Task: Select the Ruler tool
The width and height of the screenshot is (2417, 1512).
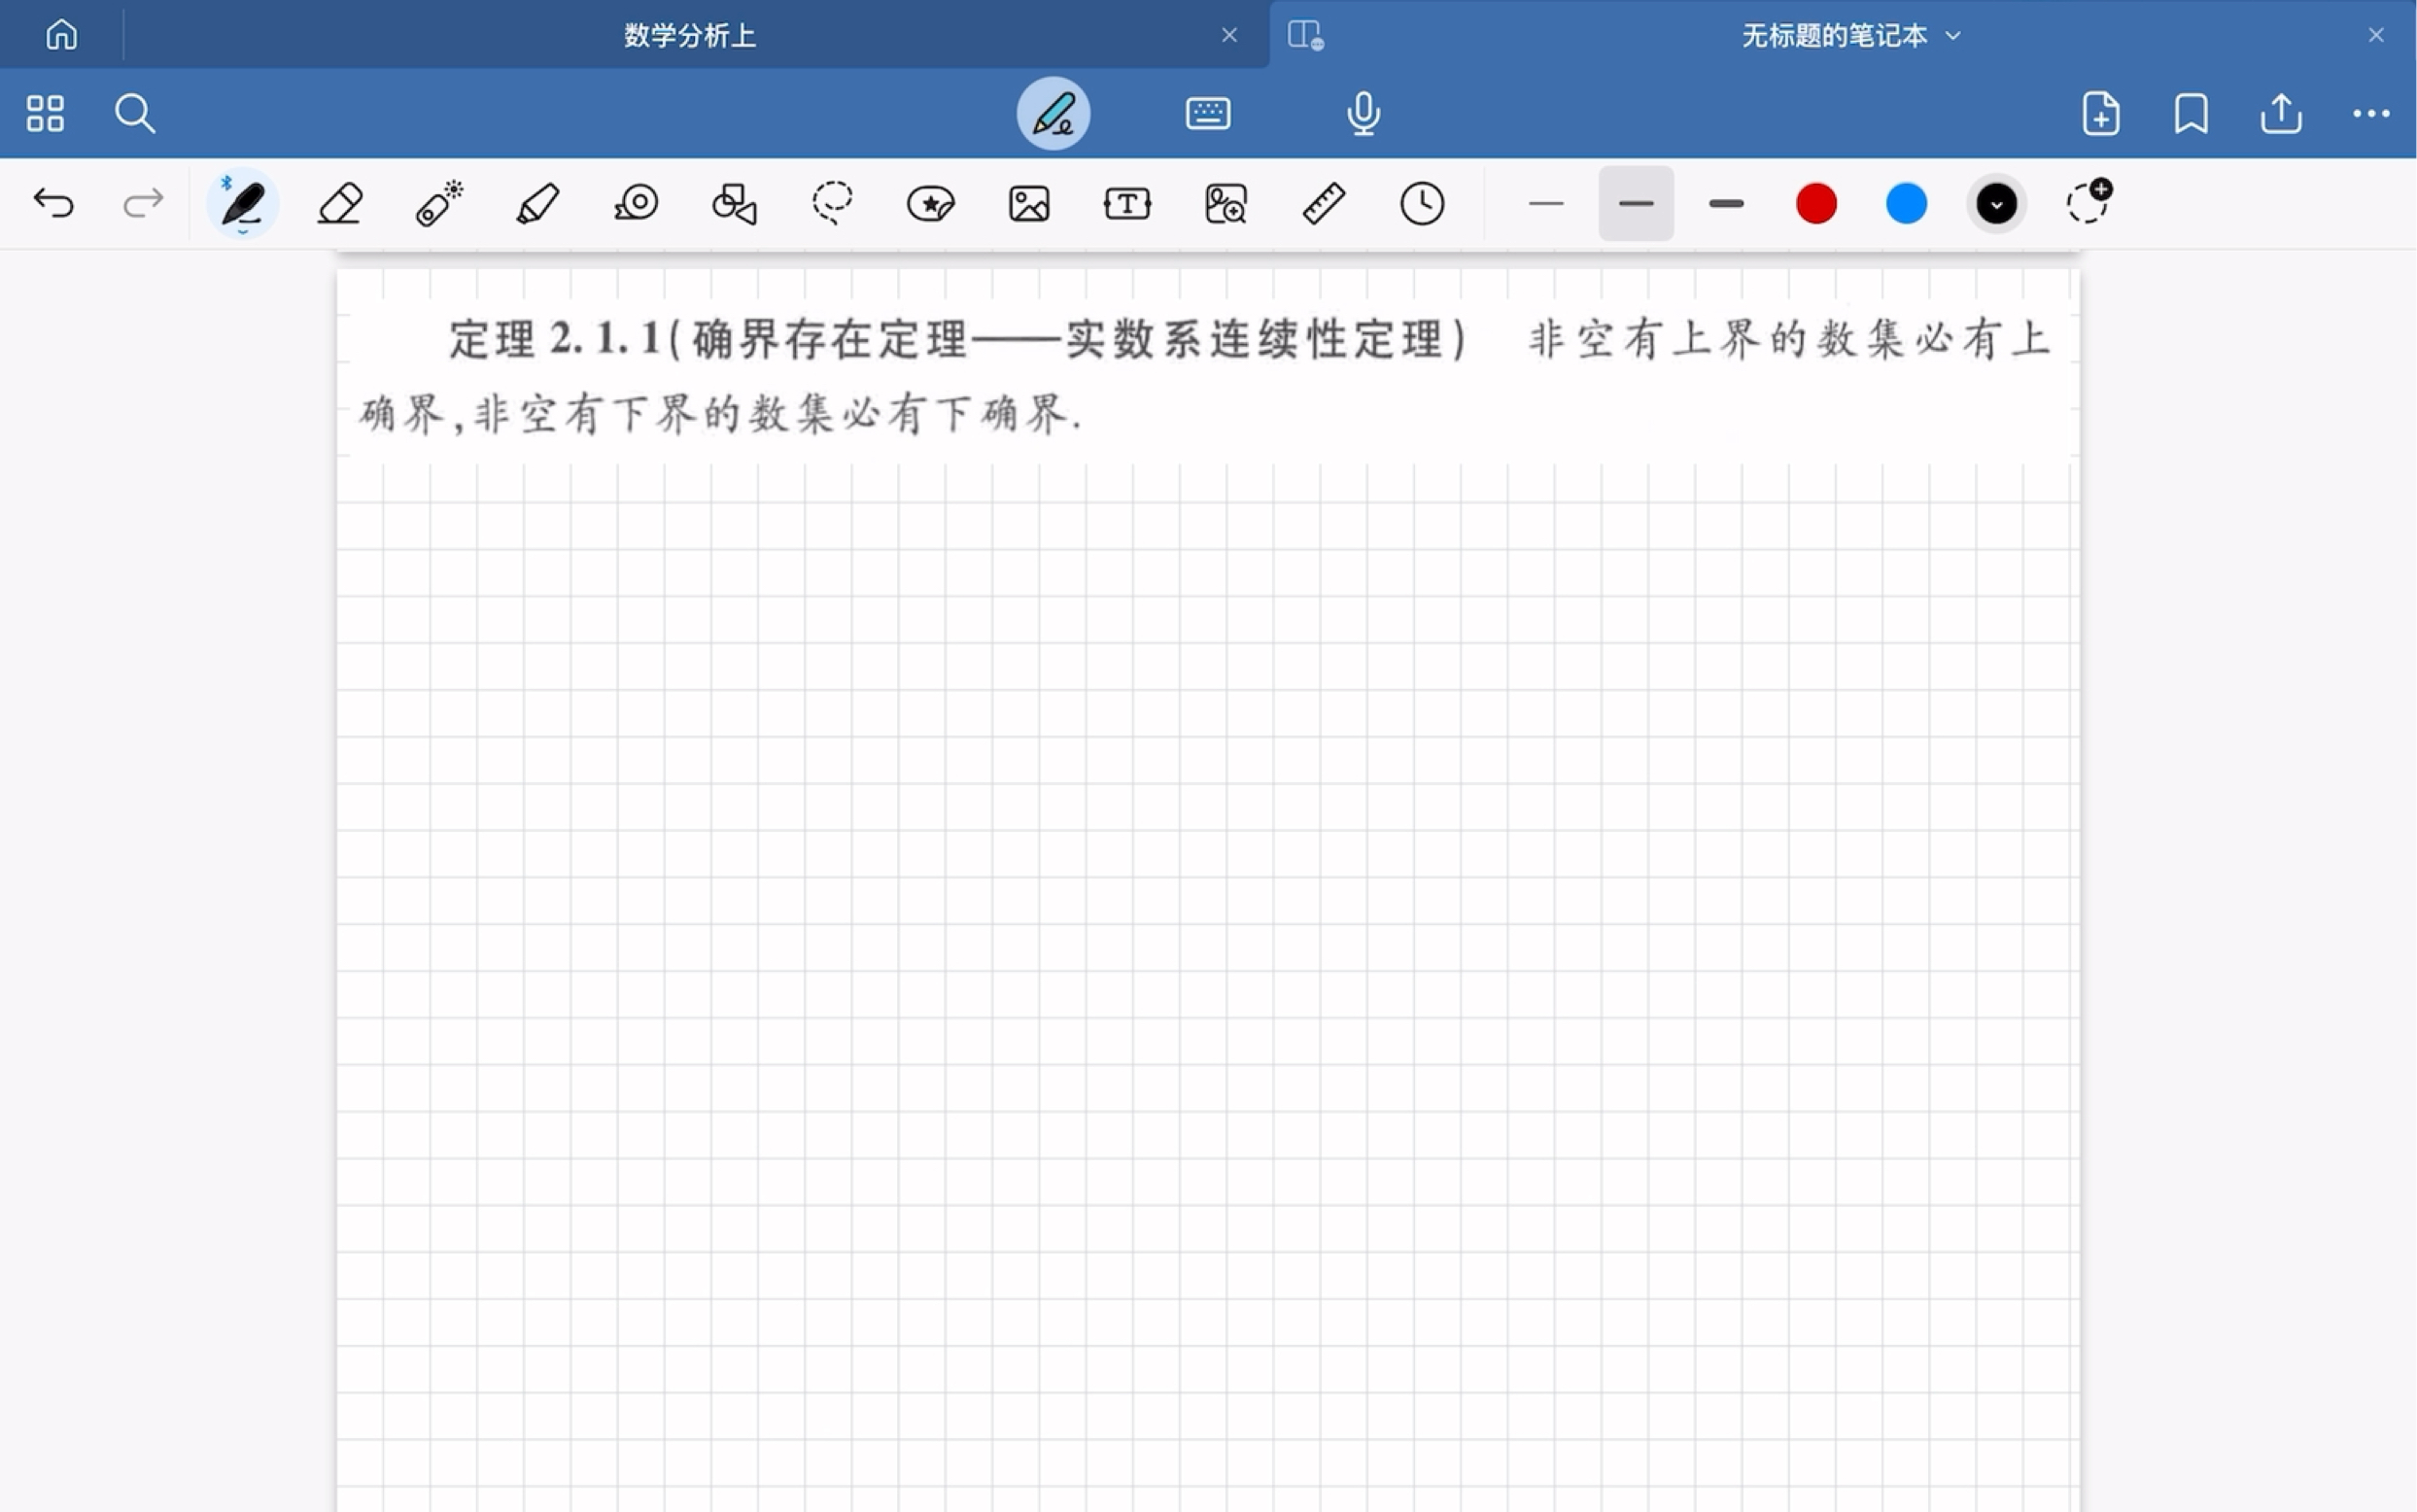Action: click(x=1324, y=203)
